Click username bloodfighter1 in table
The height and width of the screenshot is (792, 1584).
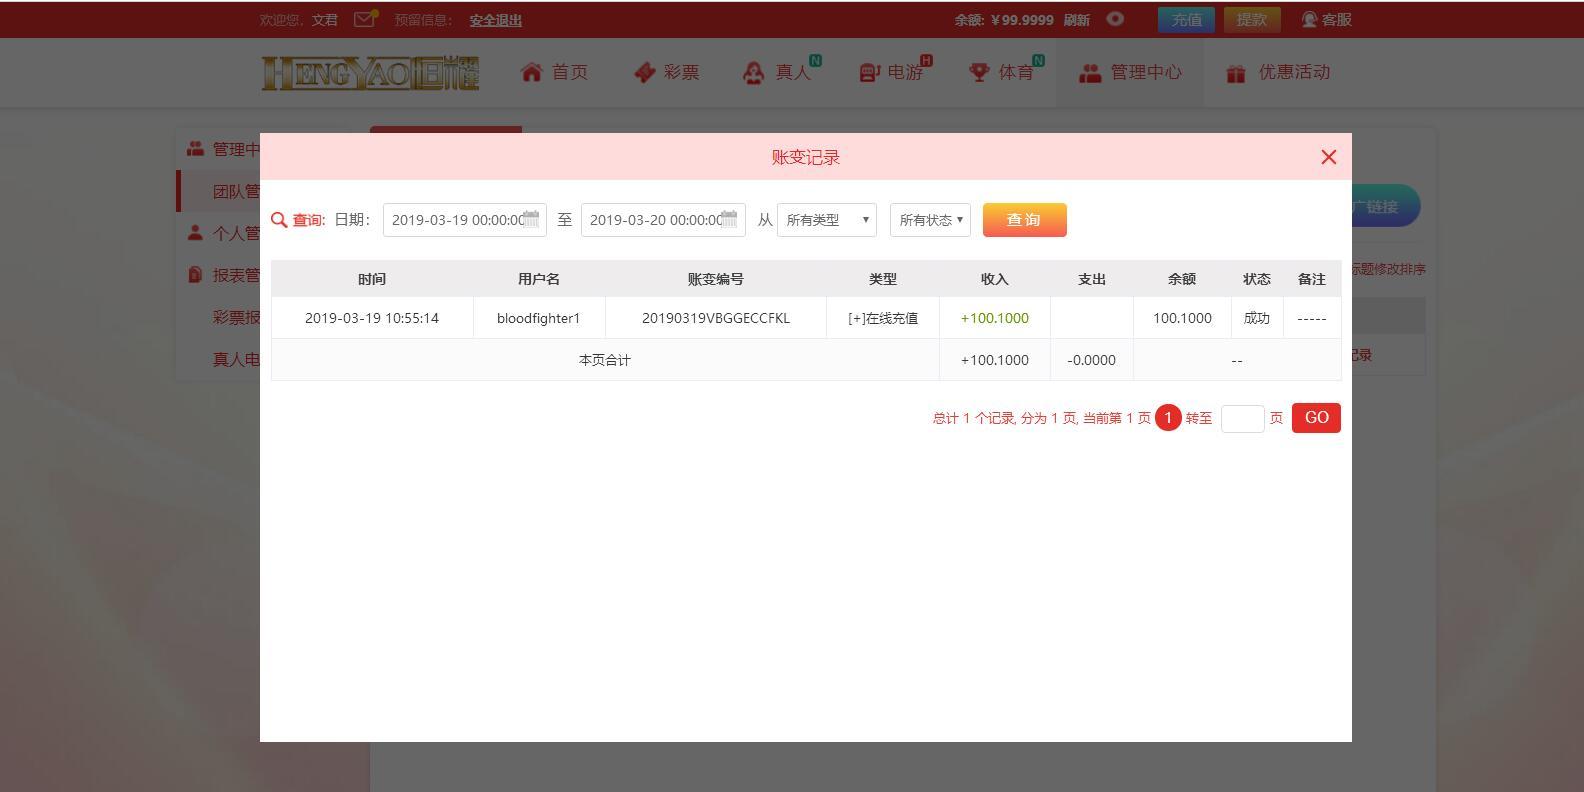tap(538, 318)
